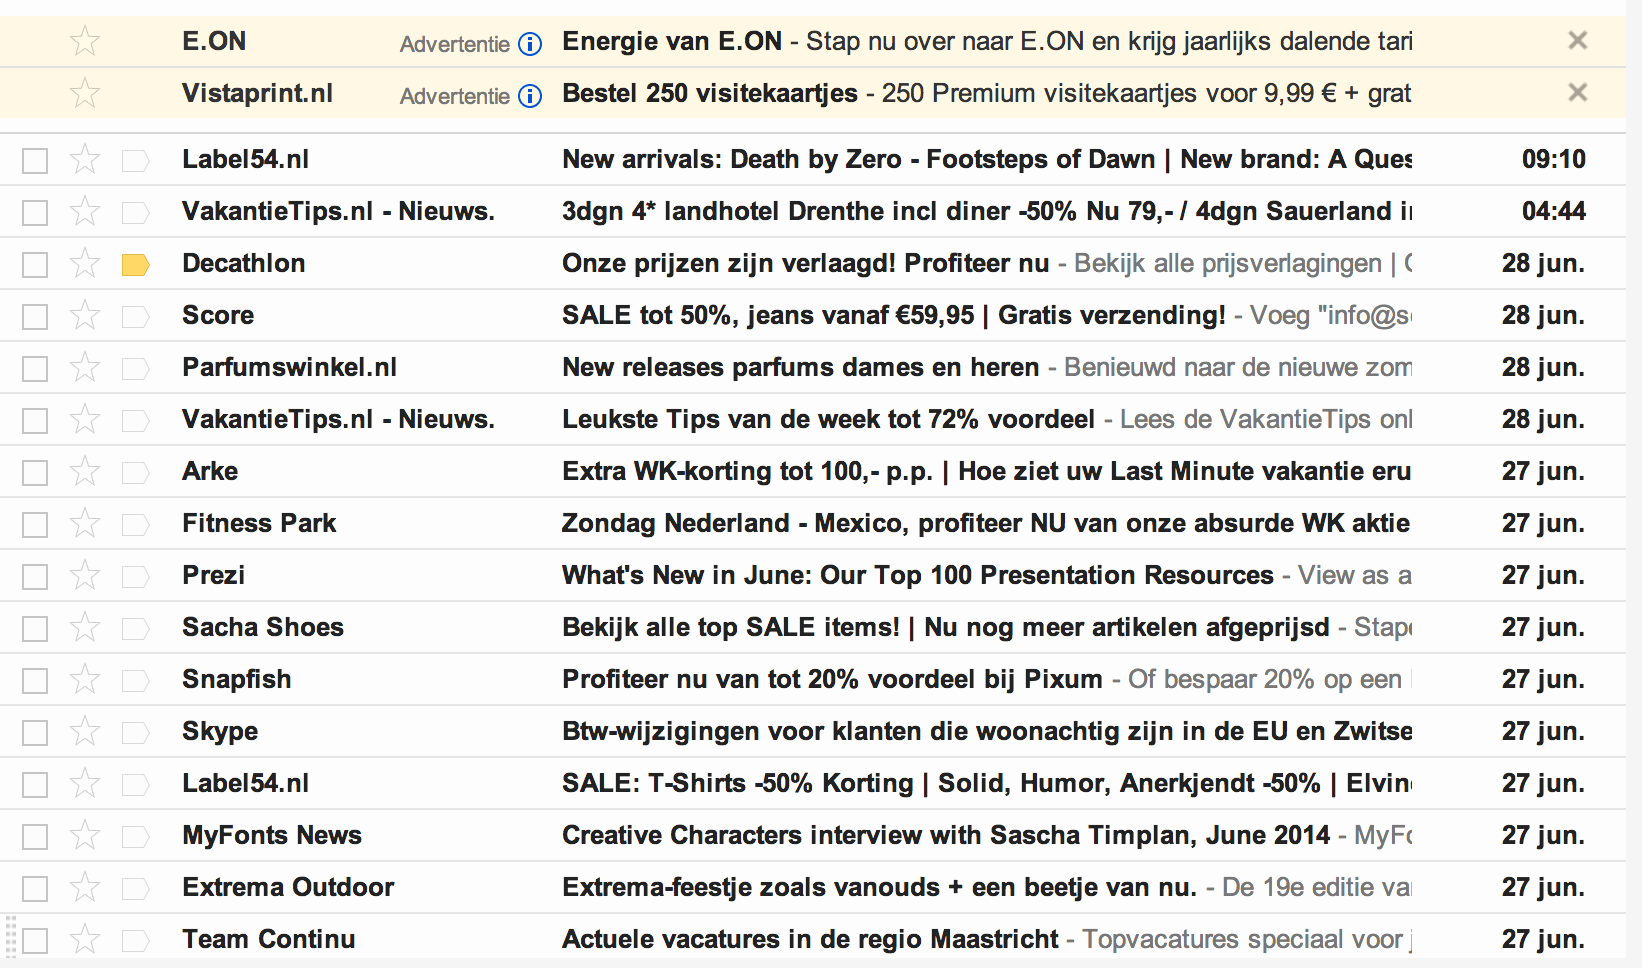Image resolution: width=1642 pixels, height=968 pixels.
Task: Dismiss the Vistaprint.nl advertisement
Action: tap(1578, 92)
